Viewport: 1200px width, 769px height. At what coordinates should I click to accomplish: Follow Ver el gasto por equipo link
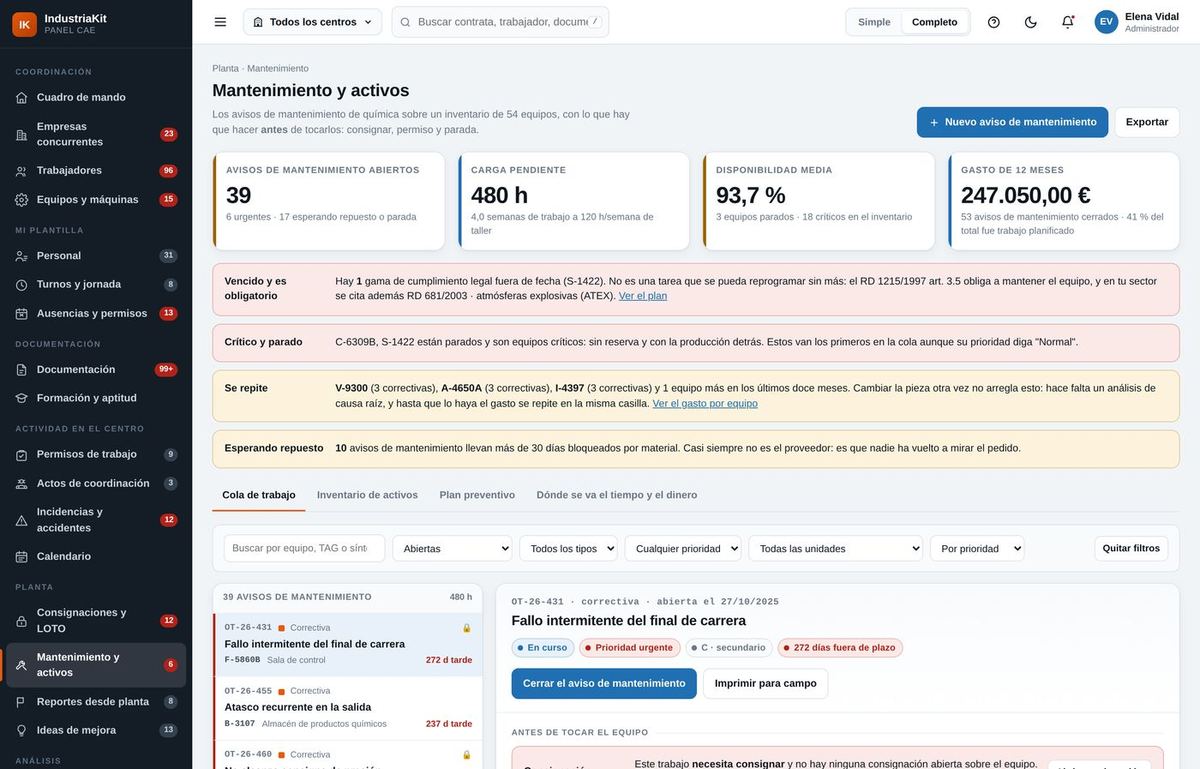point(705,404)
